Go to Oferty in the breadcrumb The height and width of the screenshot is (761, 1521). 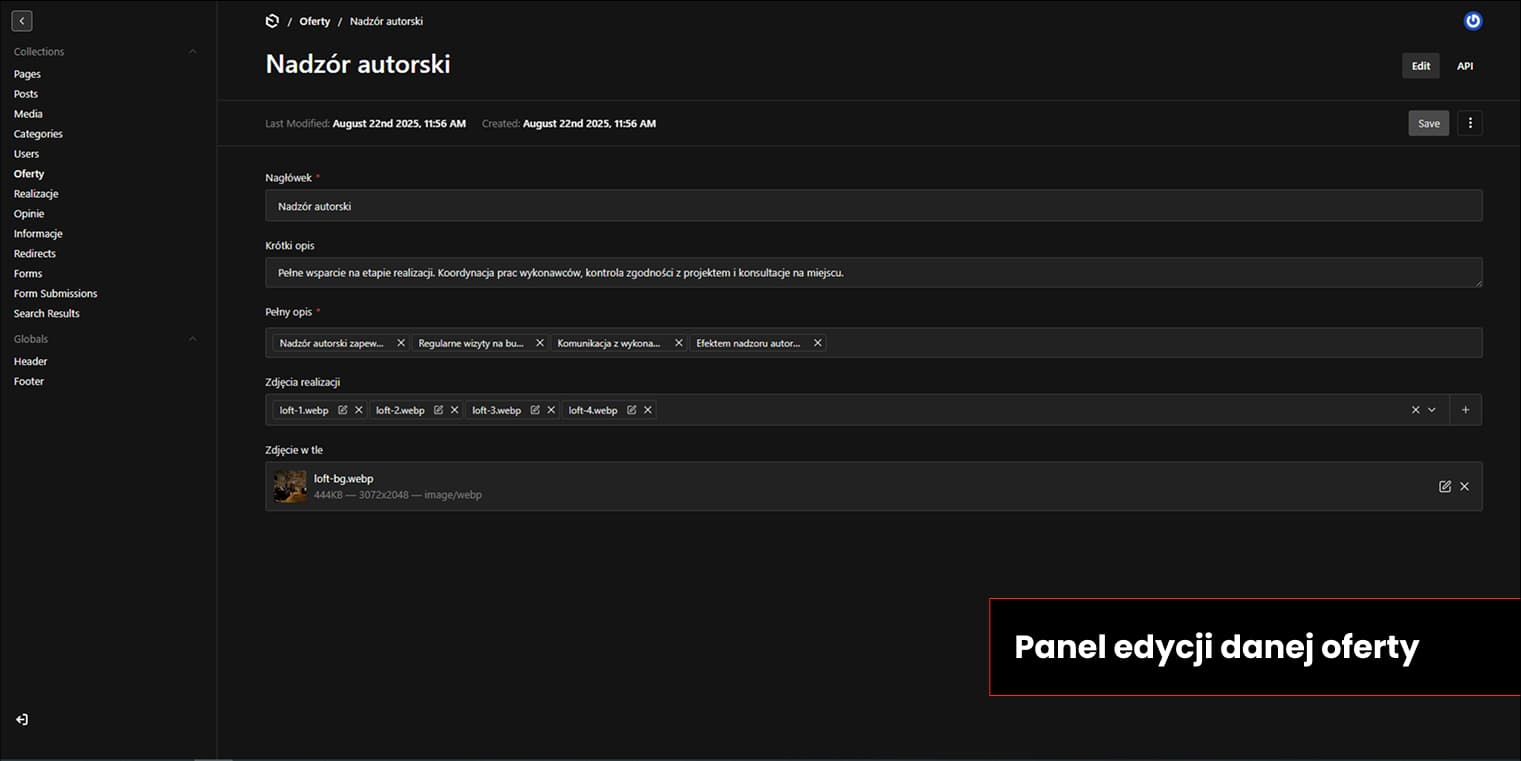click(314, 21)
